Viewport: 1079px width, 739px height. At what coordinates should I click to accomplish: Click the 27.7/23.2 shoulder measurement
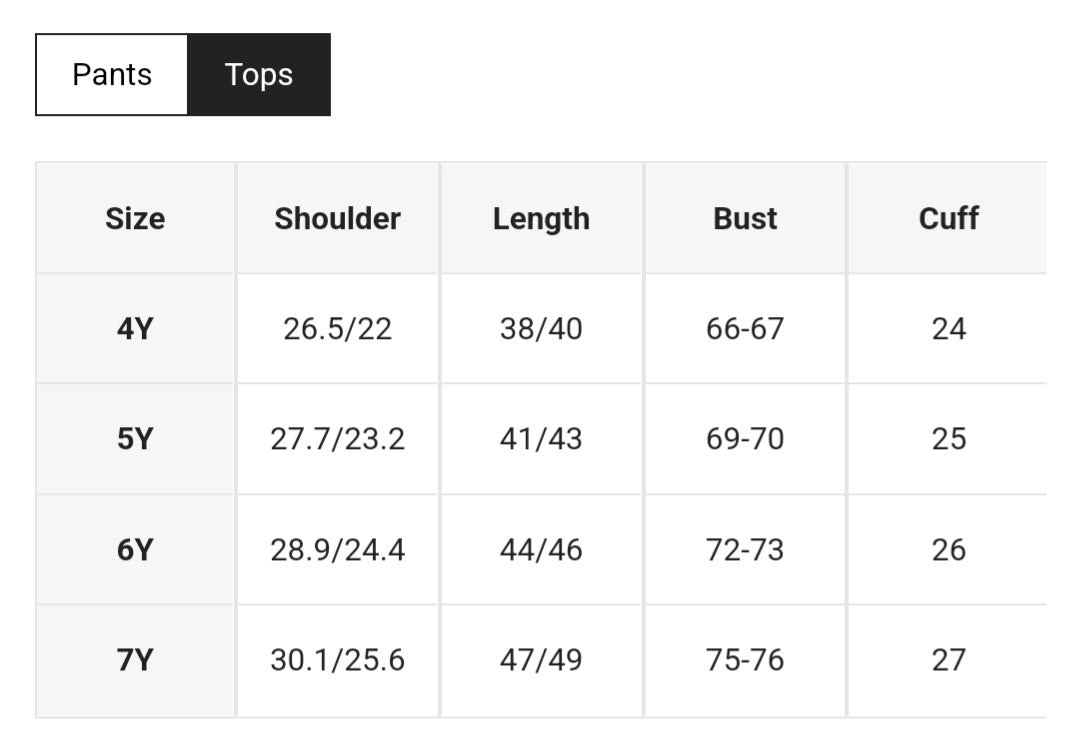[x=338, y=439]
